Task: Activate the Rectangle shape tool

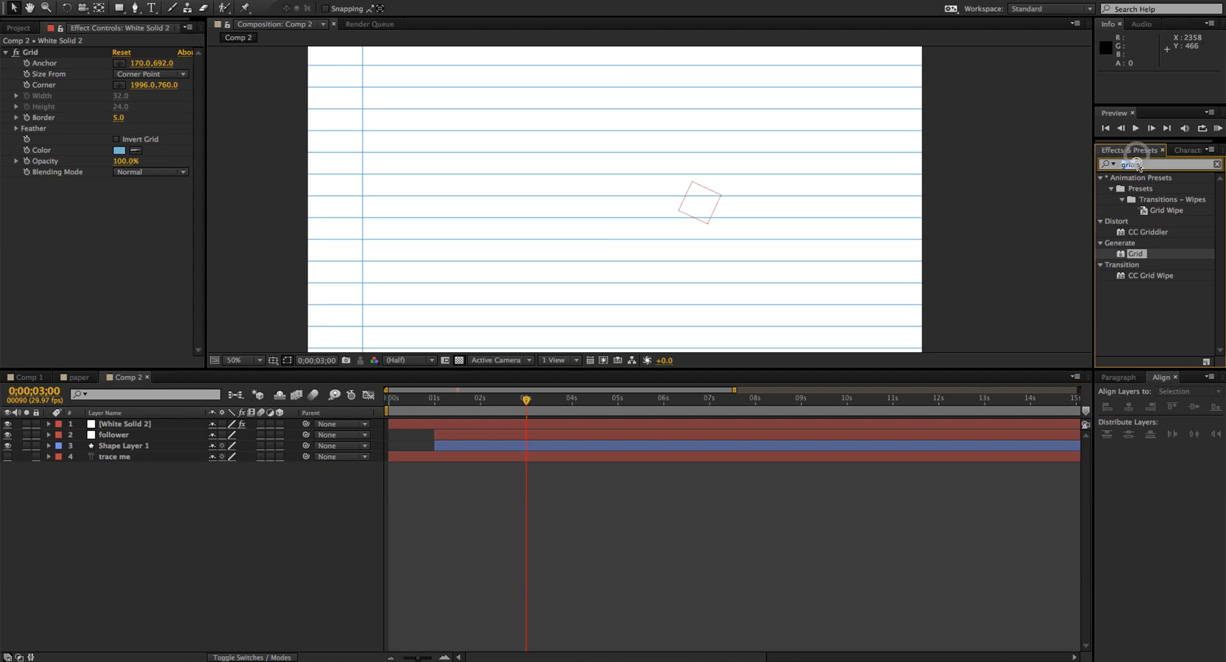Action: tap(119, 8)
